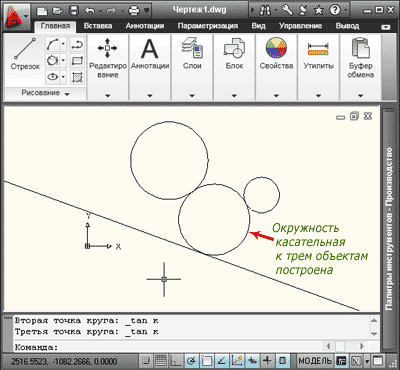Select the Ellipse drawing tool

[x=53, y=77]
